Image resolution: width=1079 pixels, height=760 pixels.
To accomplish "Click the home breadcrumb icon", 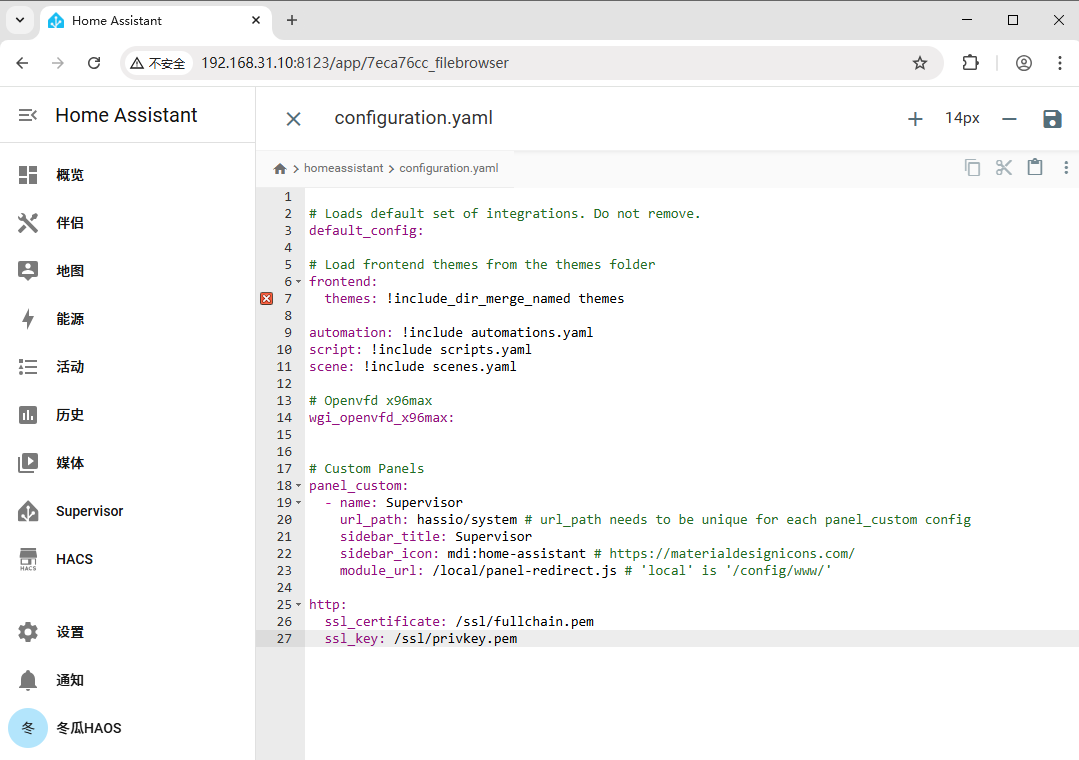I will point(279,169).
